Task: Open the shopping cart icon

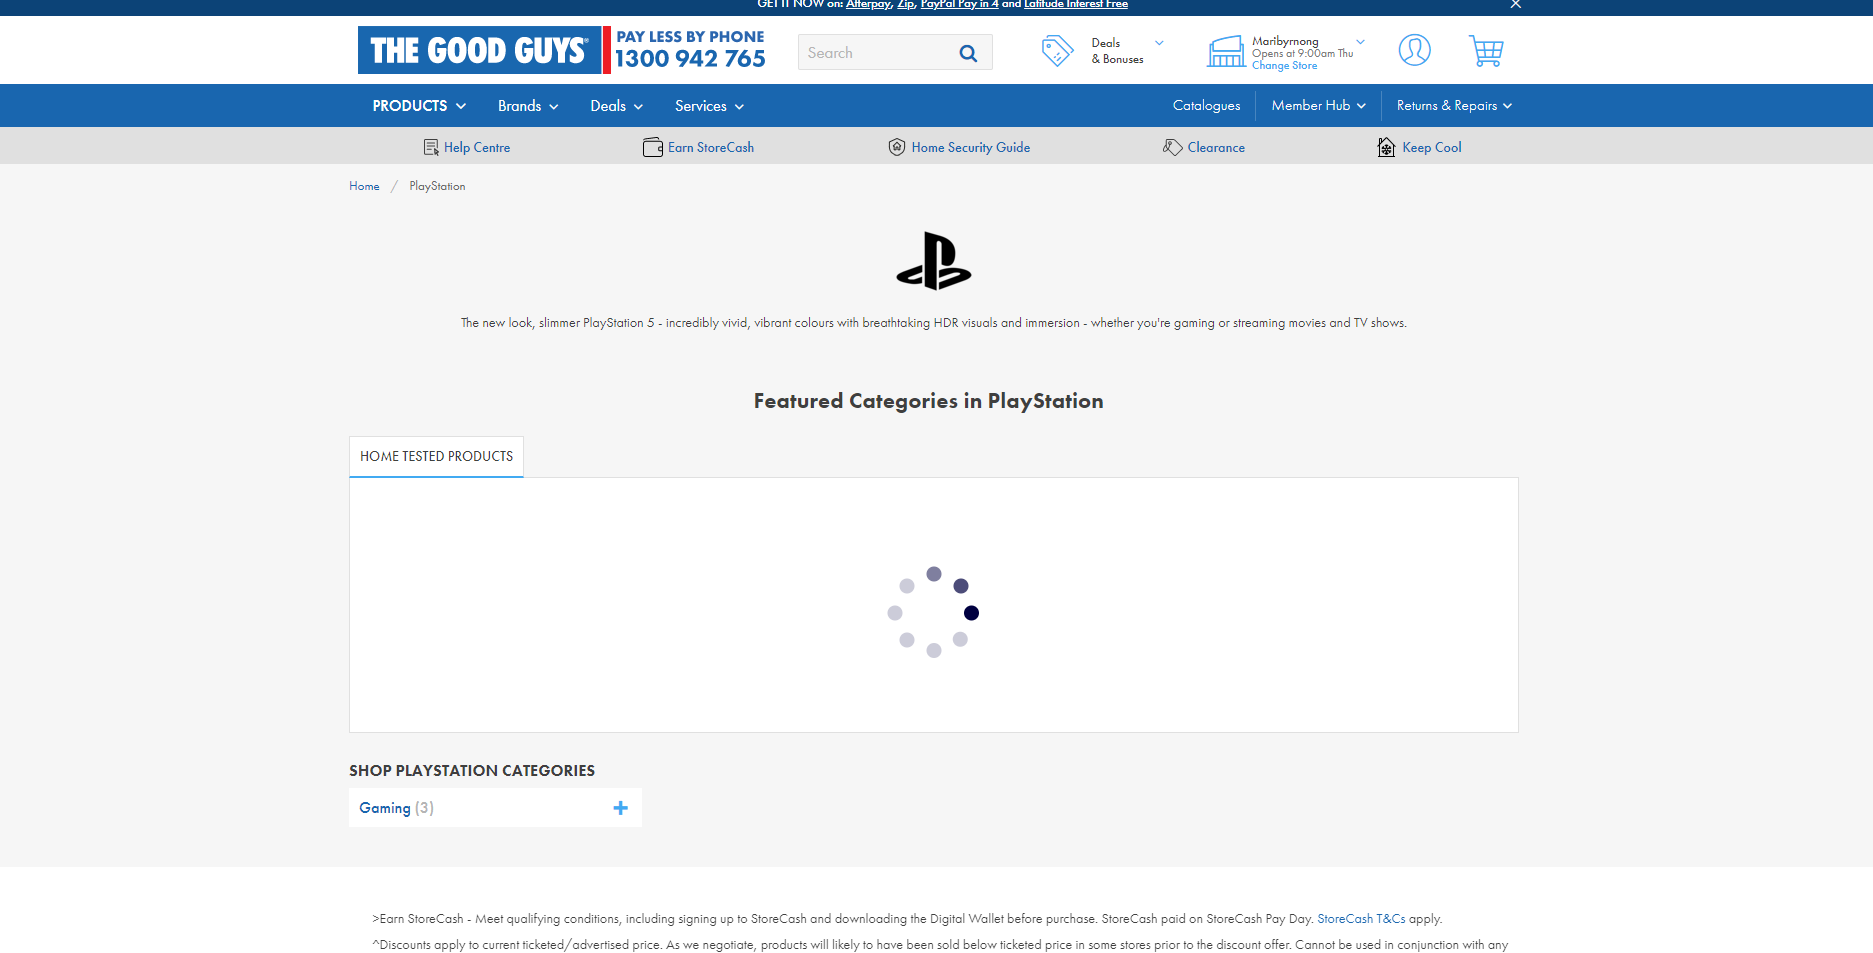Action: point(1485,51)
